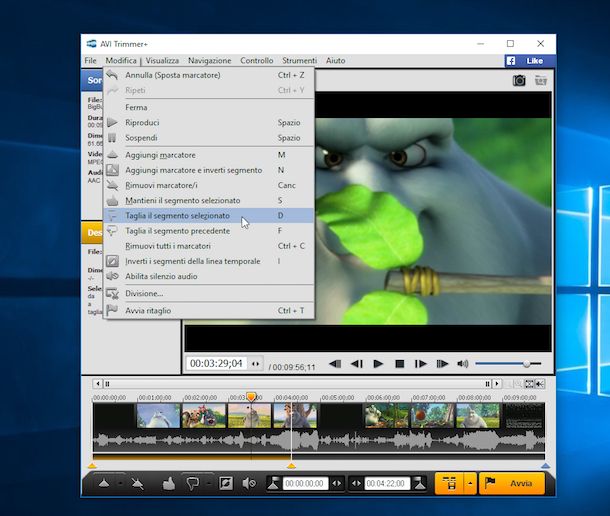Open the Visualizza menu
Screen dimensions: 610x516
162,60
